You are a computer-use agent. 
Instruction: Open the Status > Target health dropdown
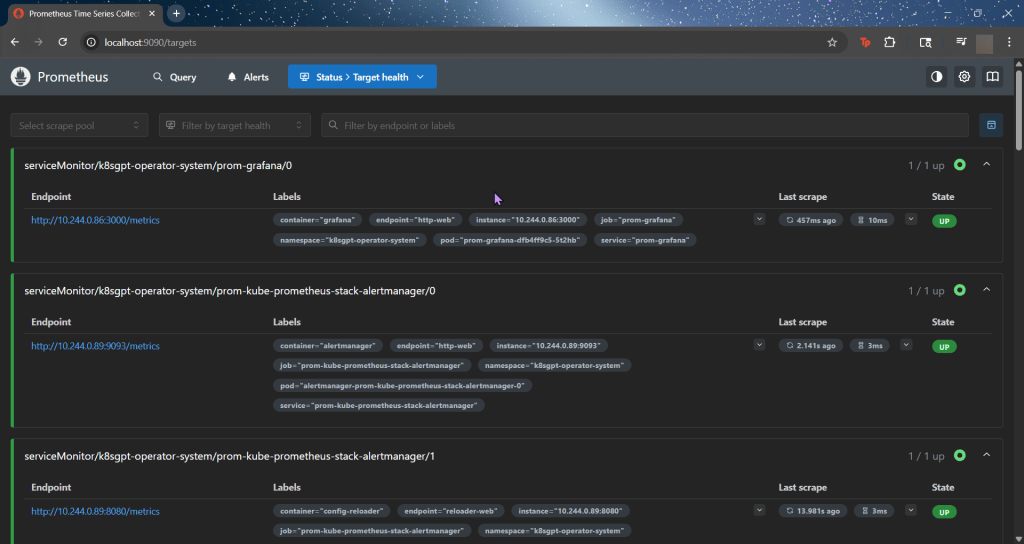[x=362, y=77]
